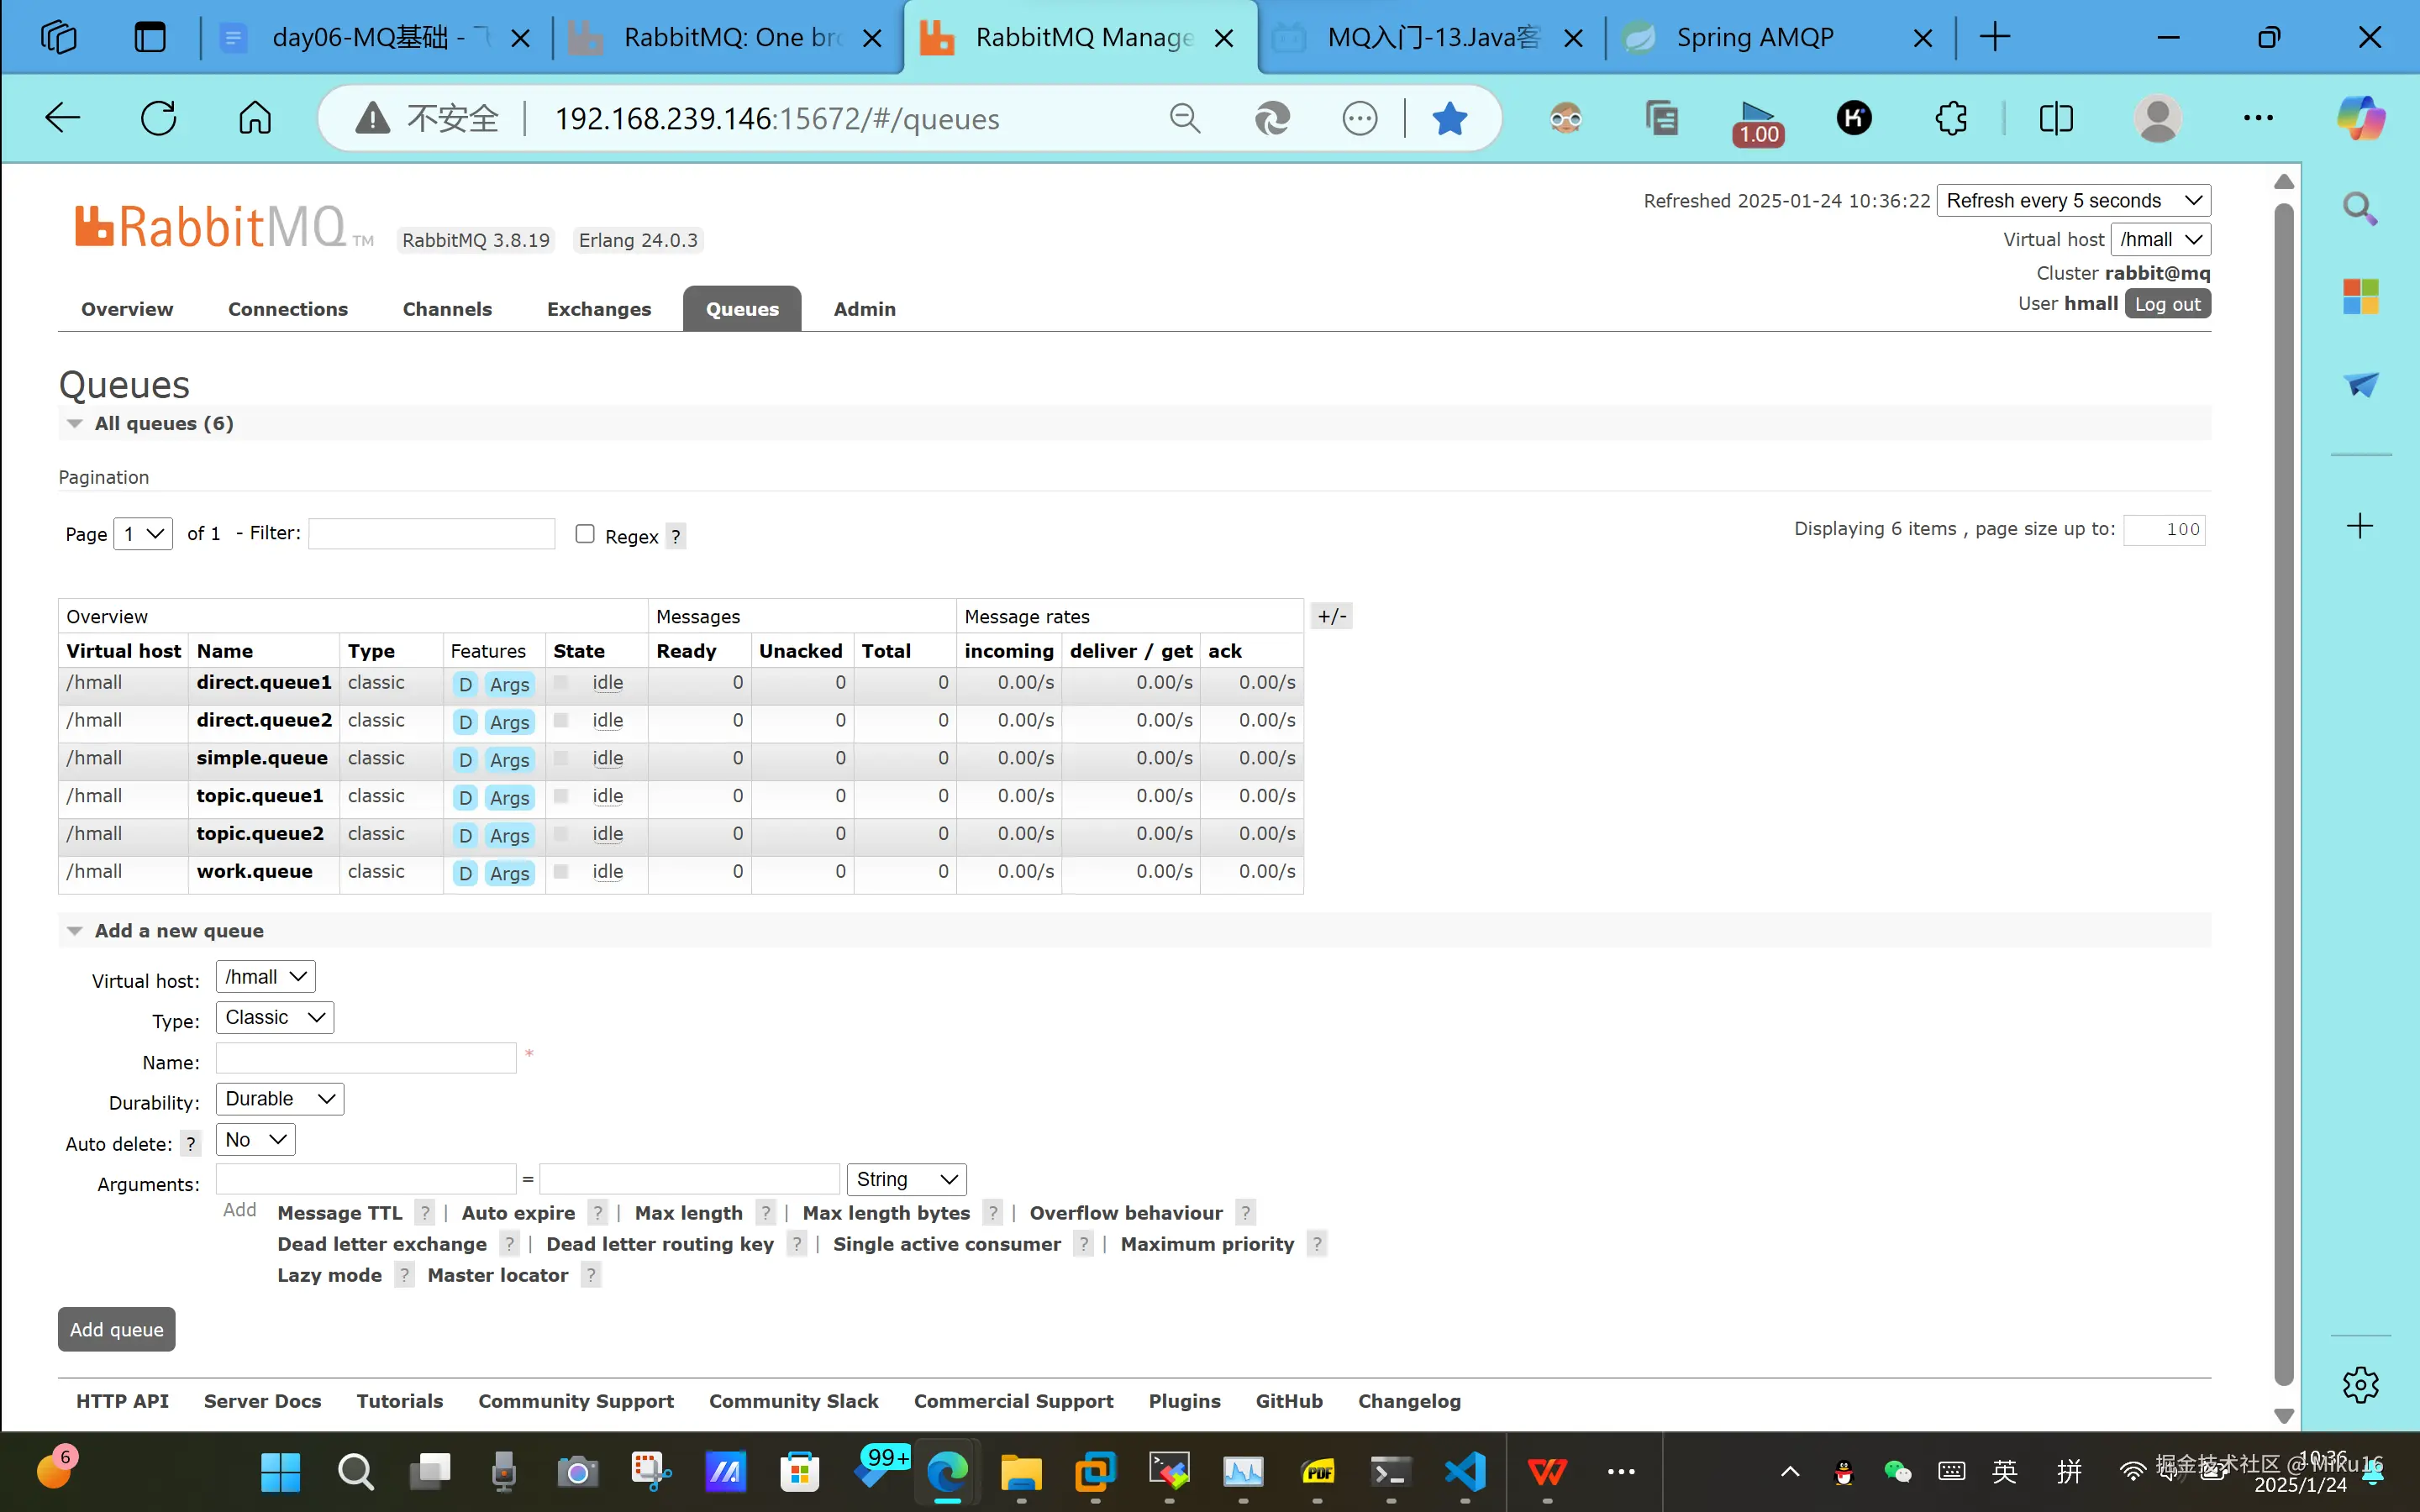Open the sidebar settings gear icon
Screen dimensions: 2420x1512
coord(2360,1385)
